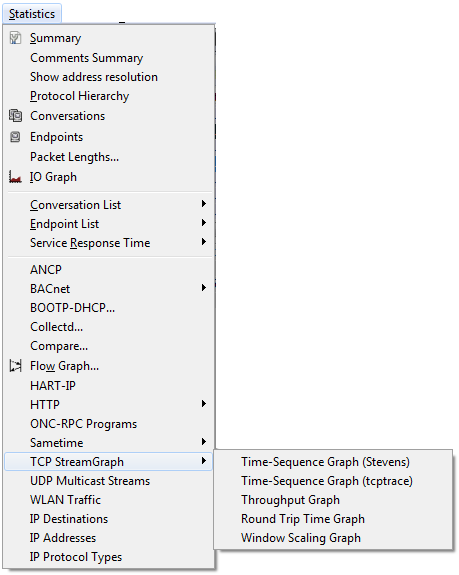Screen dimensions: 459x575
Task: Expand the BACnet submenu arrow
Action: (x=204, y=288)
